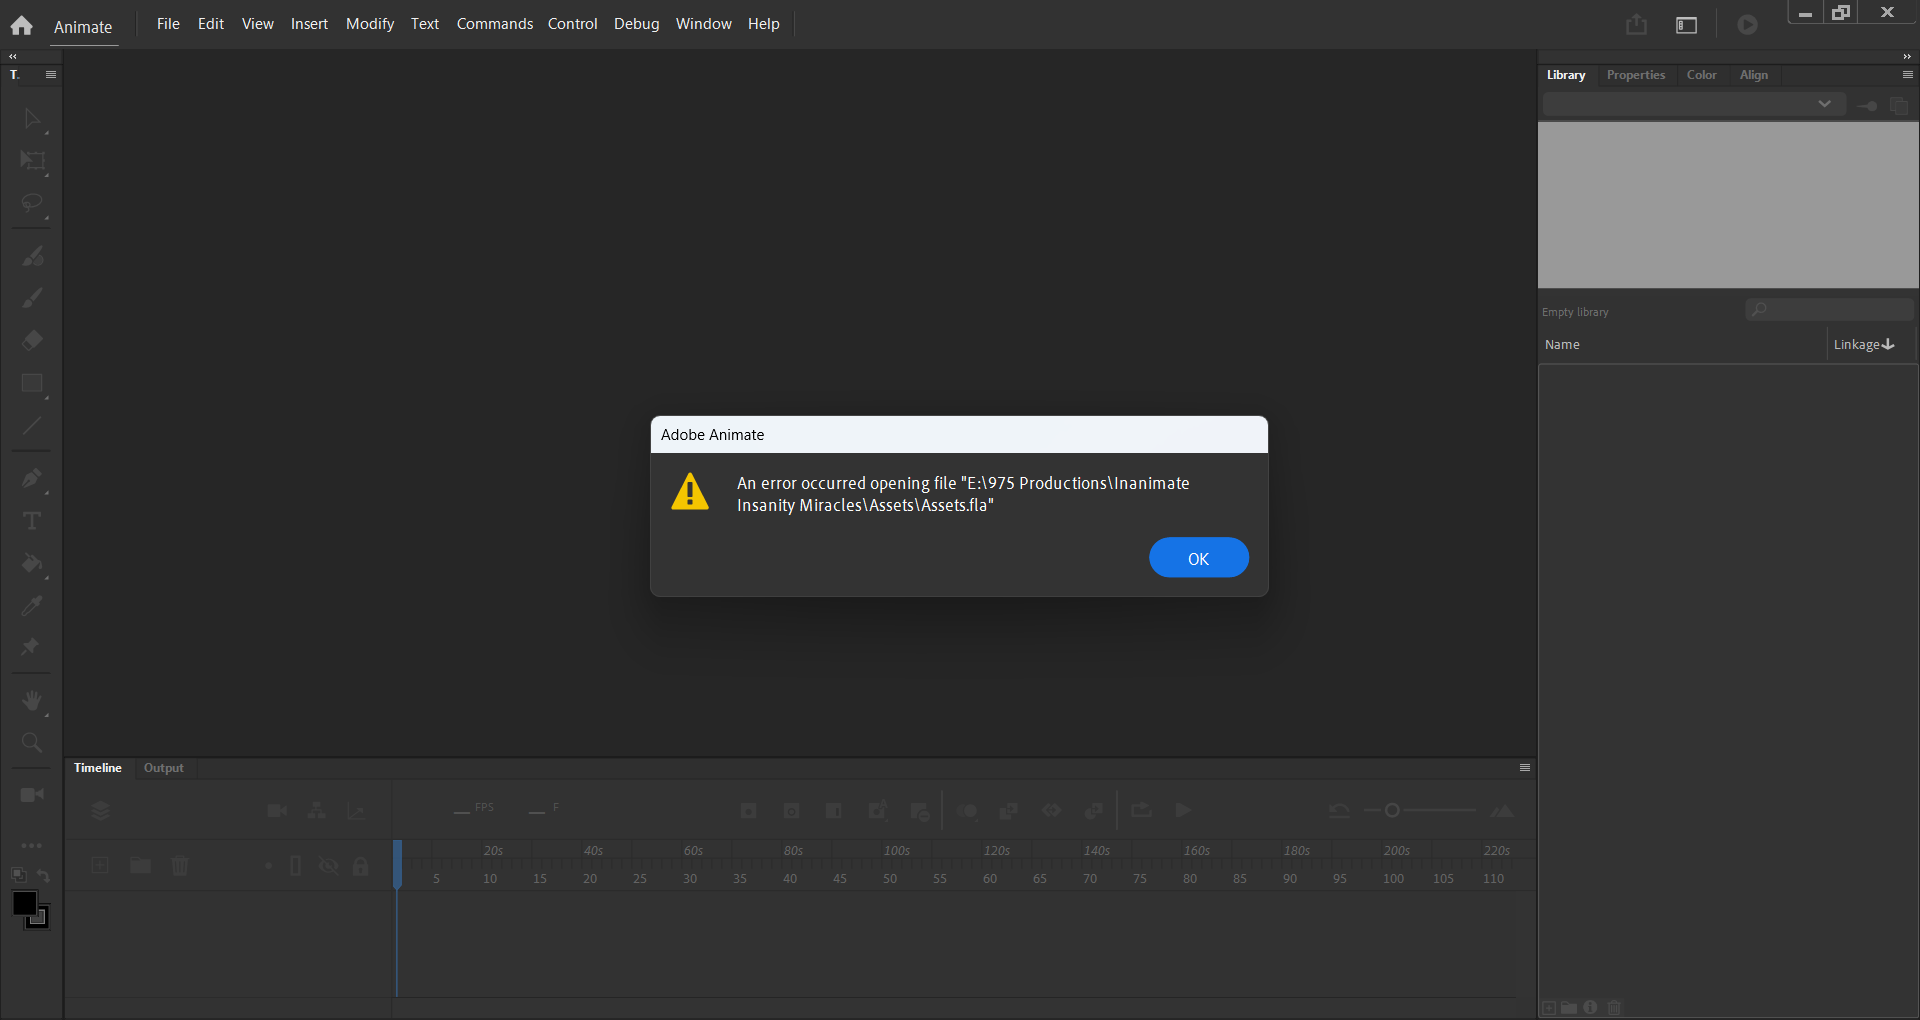
Task: Click OK in the error dialog
Action: coord(1198,558)
